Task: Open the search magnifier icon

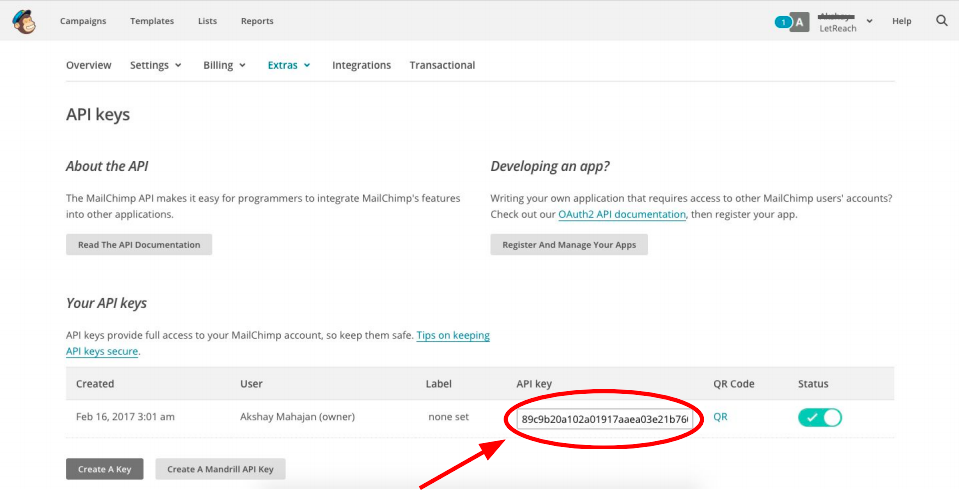Action: tap(941, 21)
